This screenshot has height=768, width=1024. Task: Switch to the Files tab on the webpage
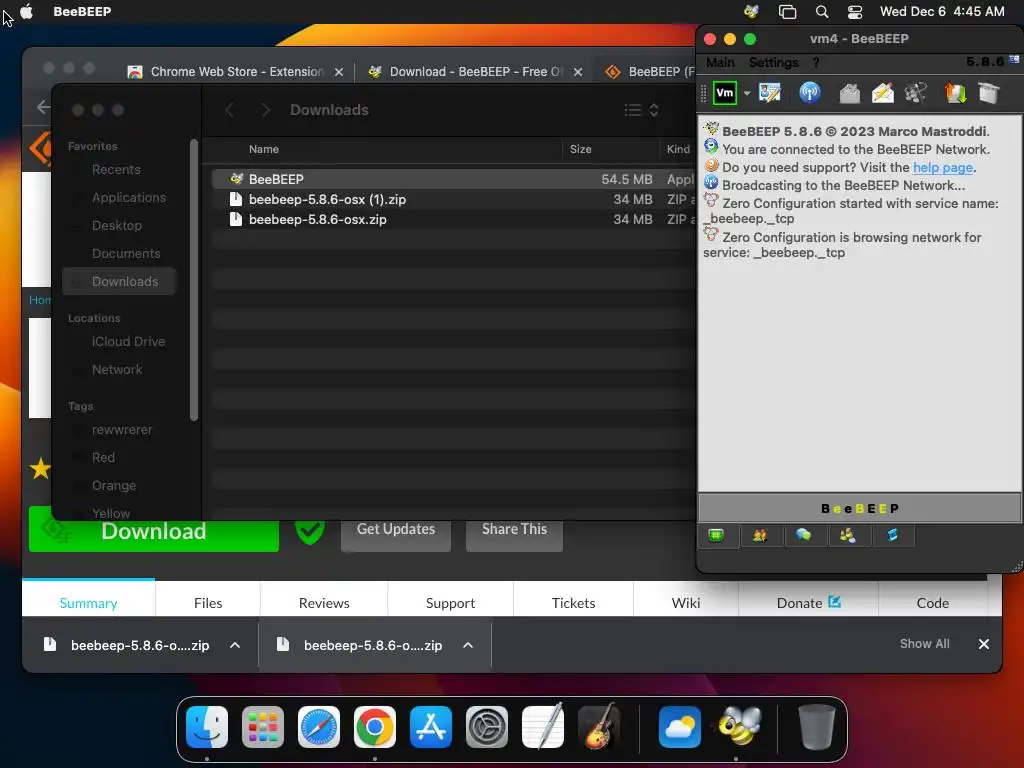pos(208,603)
